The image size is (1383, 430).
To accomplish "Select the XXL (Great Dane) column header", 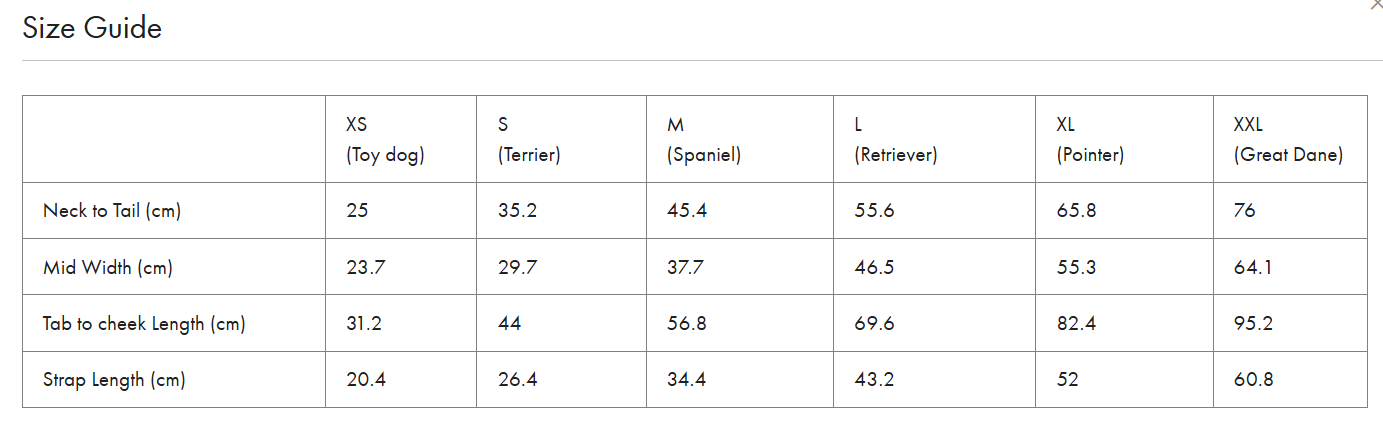I will 1290,139.
